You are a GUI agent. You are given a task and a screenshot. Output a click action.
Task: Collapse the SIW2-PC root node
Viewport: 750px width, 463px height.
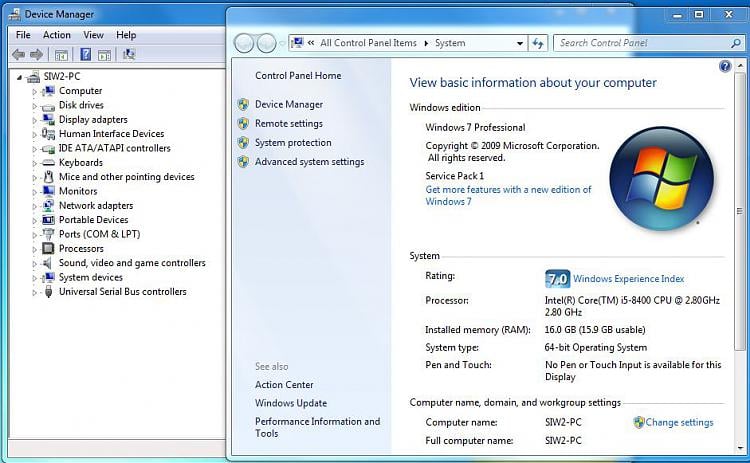(x=19, y=77)
